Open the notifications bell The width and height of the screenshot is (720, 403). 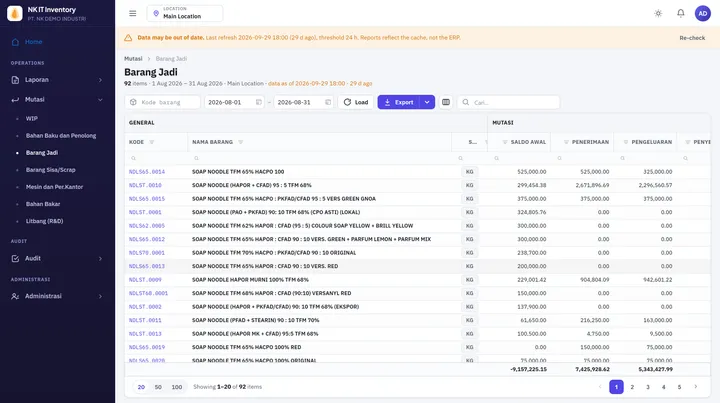point(681,13)
